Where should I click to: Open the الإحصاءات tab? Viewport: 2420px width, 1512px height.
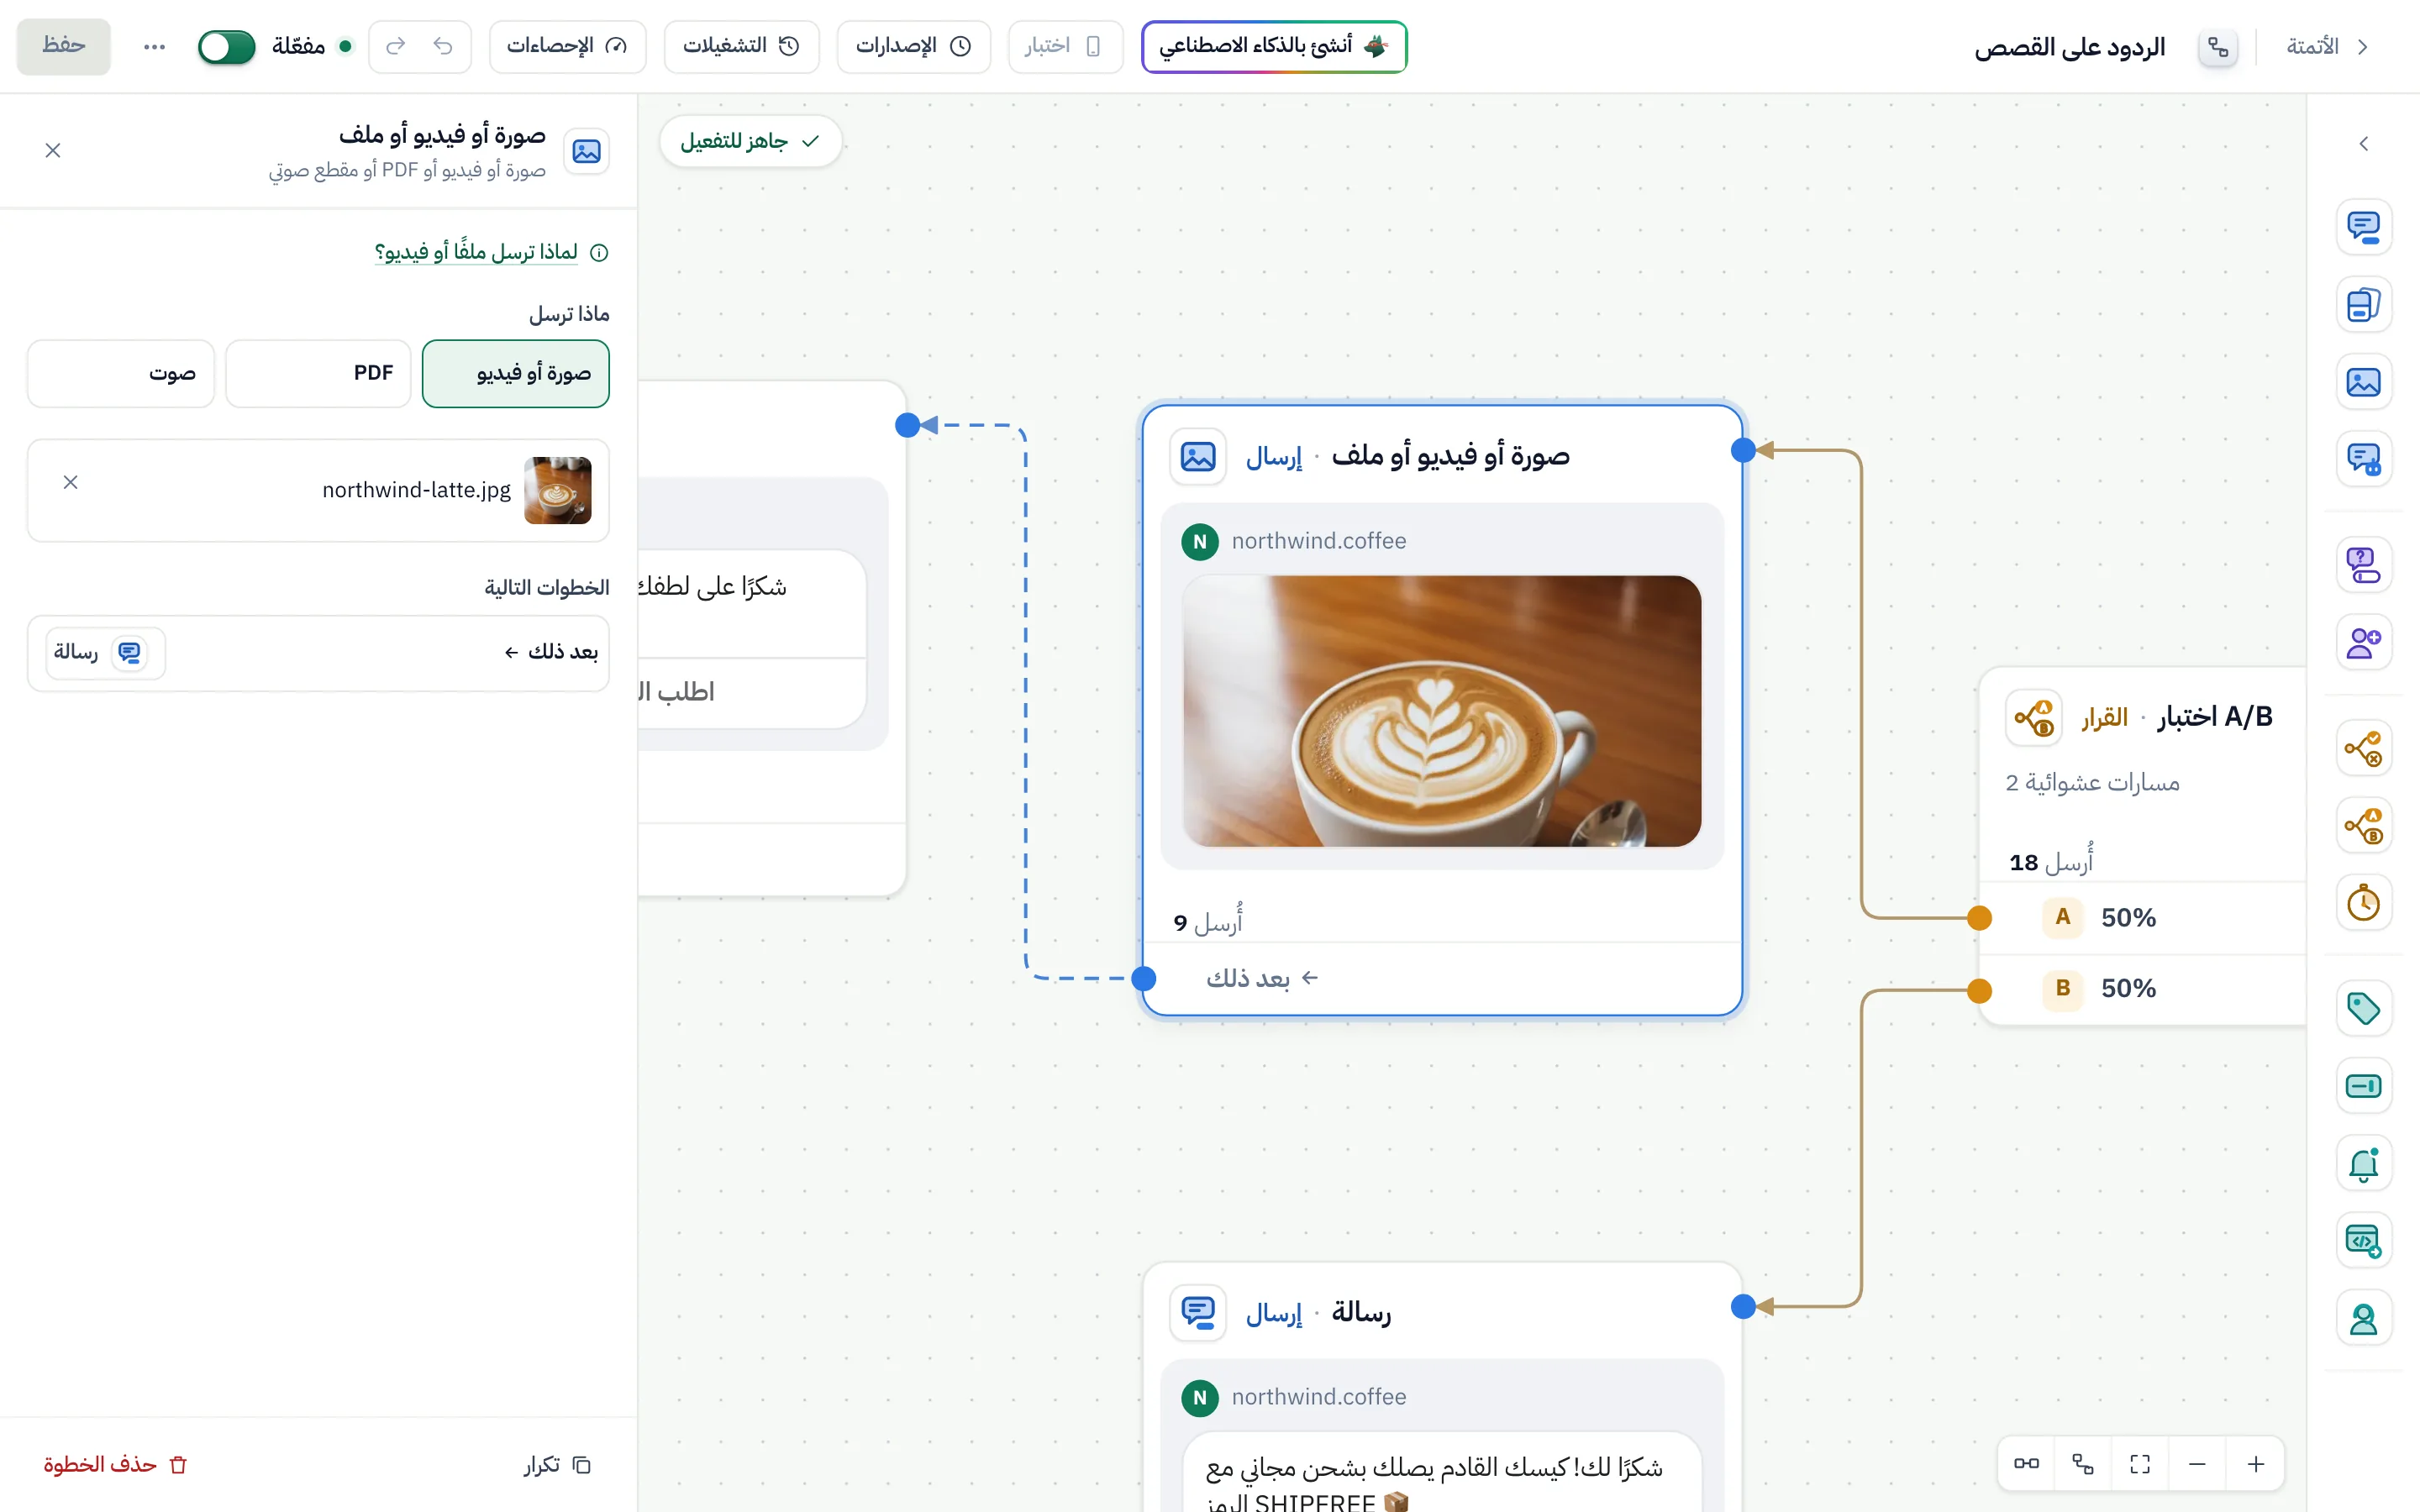567,46
